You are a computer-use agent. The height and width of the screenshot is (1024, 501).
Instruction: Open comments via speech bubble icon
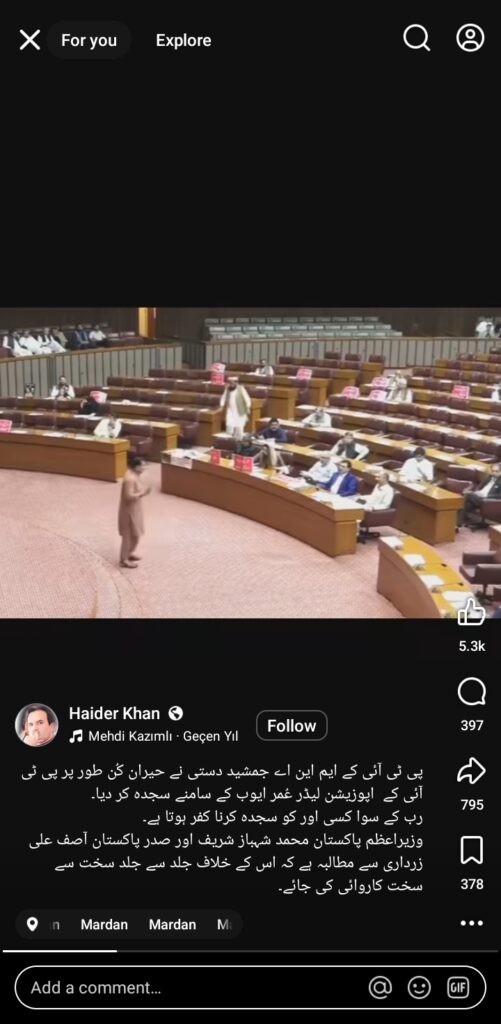click(472, 692)
